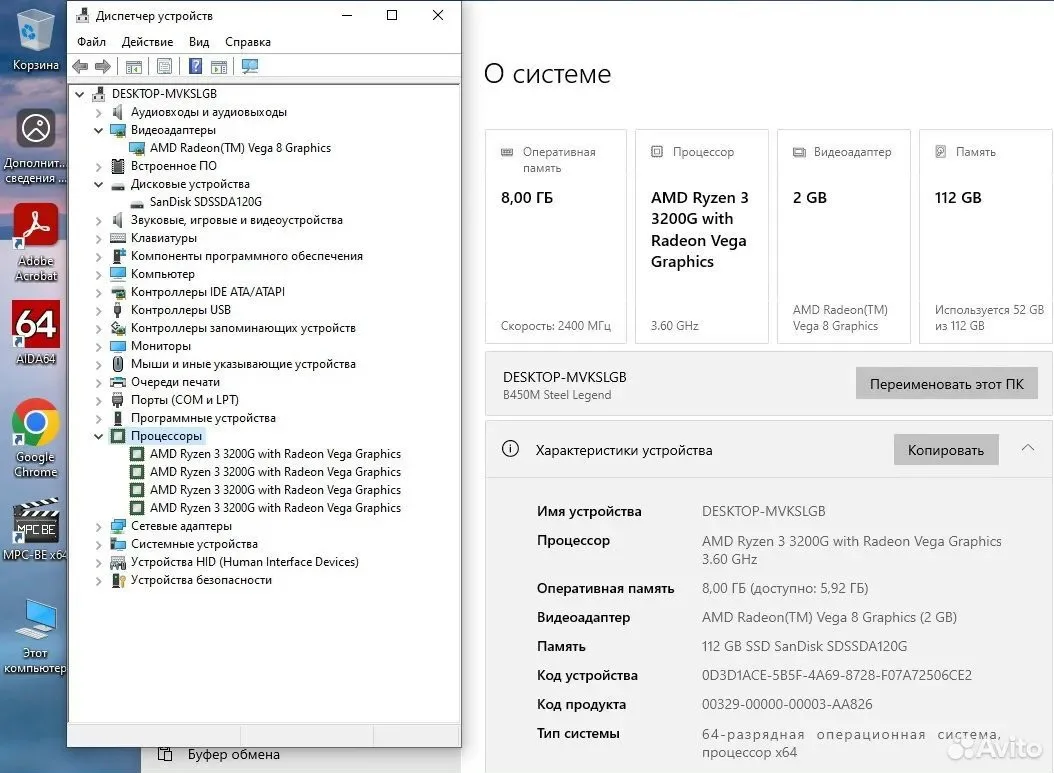Image resolution: width=1054 pixels, height=773 pixels.
Task: Open the AIDA64 desktop icon
Action: tap(36, 332)
